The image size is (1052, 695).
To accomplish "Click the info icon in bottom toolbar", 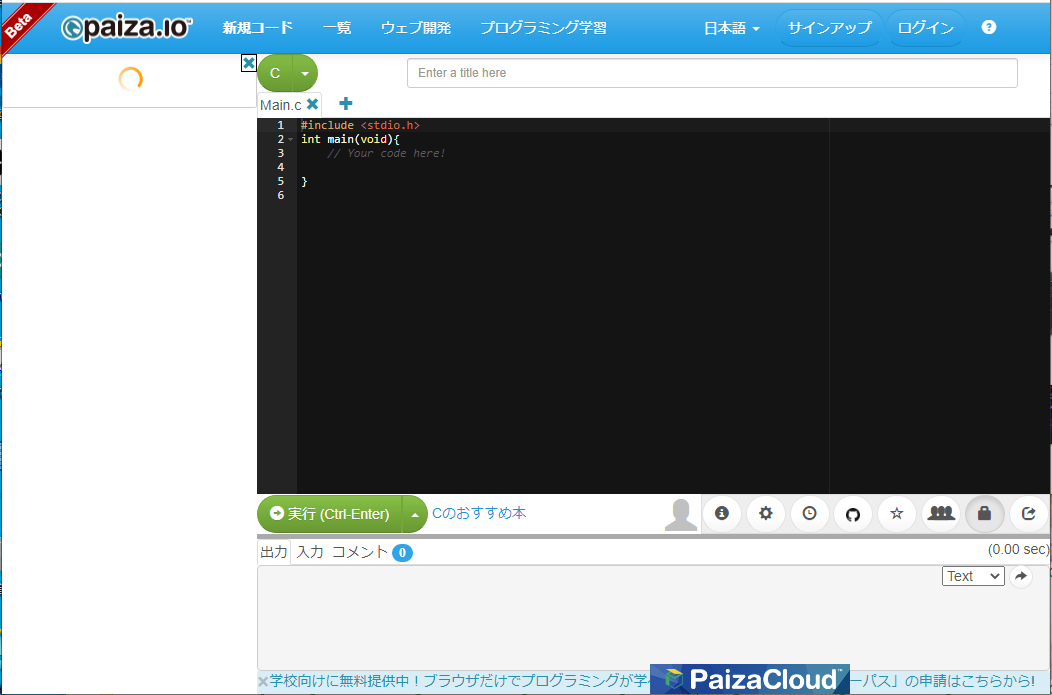I will pos(722,513).
